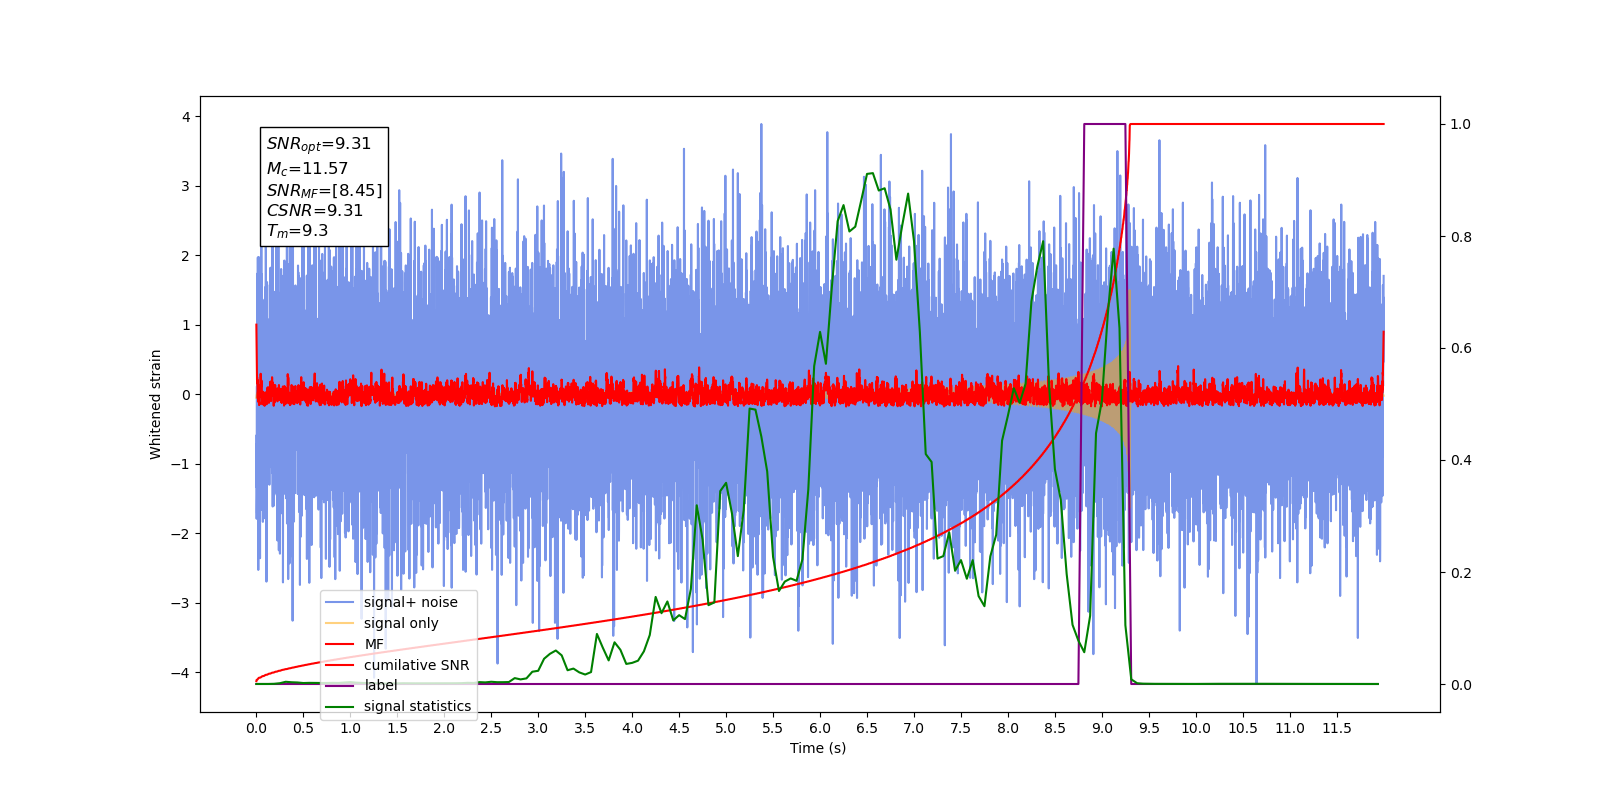Click the 0.2 tick on the right axis
The height and width of the screenshot is (800, 1600).
(x=1461, y=573)
